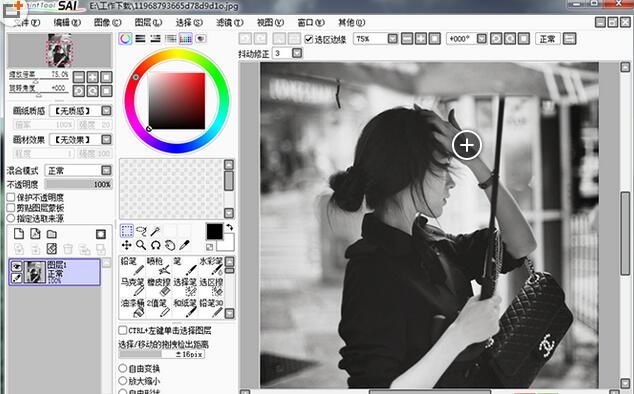Choose the 马克笔 marker brush
This screenshot has height=394, width=634.
132,287
